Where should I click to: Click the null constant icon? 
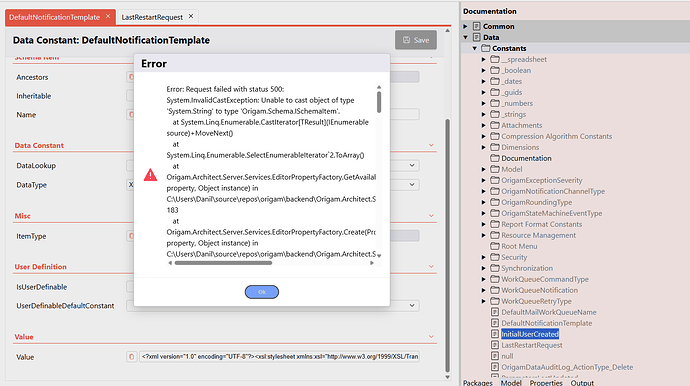coord(495,356)
